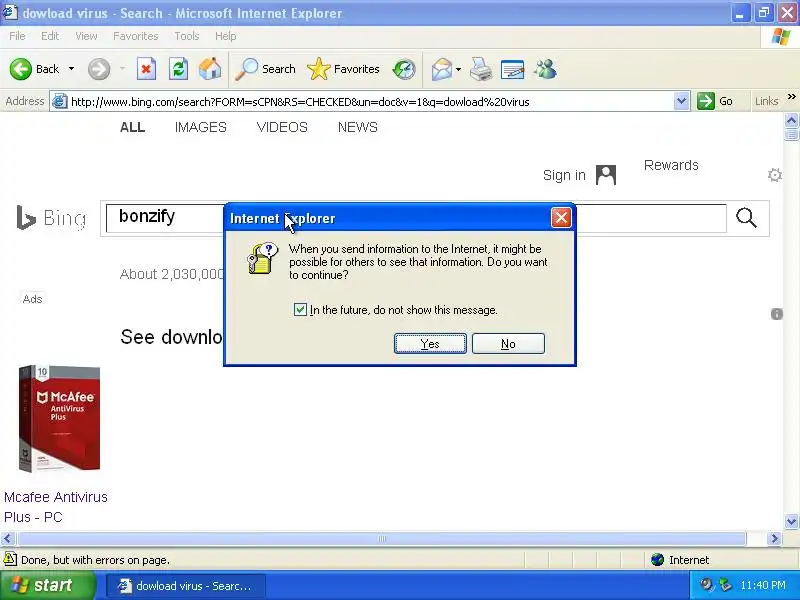Click No in the Internet Explorer dialog
This screenshot has height=600, width=800.
[508, 343]
